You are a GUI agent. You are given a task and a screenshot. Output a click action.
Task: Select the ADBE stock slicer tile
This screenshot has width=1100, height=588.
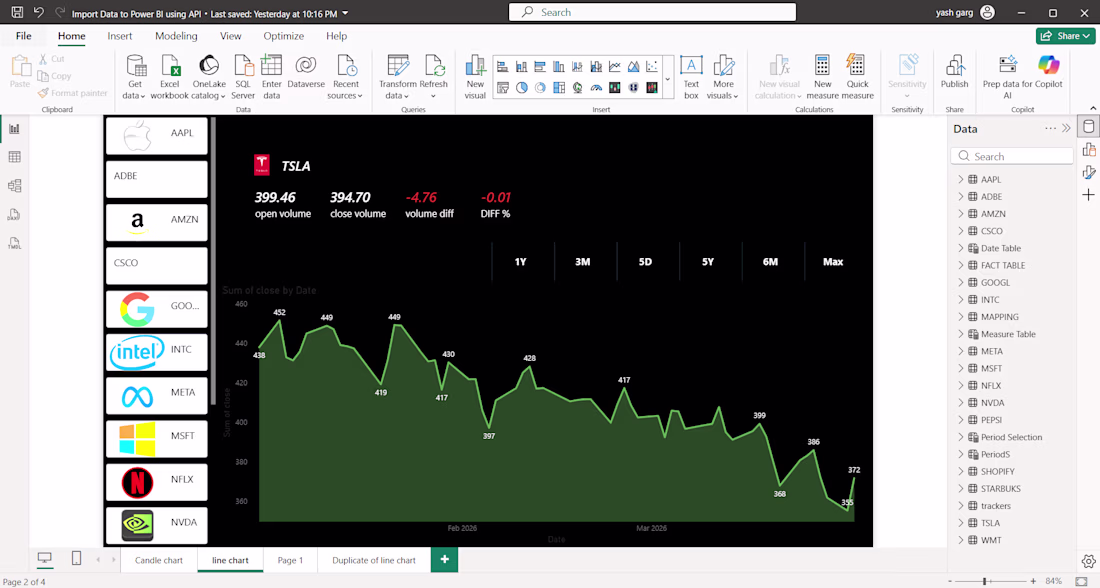click(x=156, y=179)
